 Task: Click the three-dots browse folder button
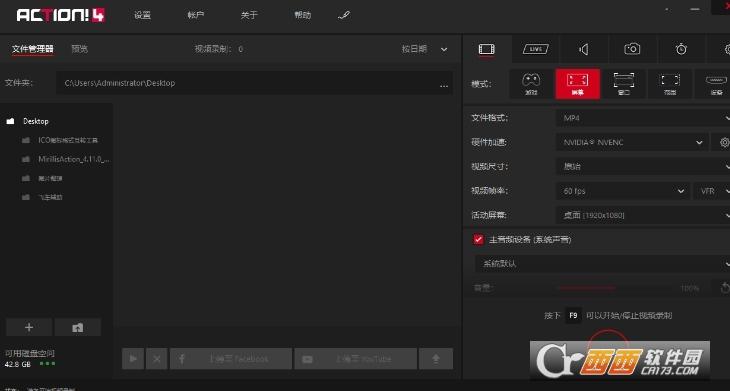pyautogui.click(x=444, y=86)
